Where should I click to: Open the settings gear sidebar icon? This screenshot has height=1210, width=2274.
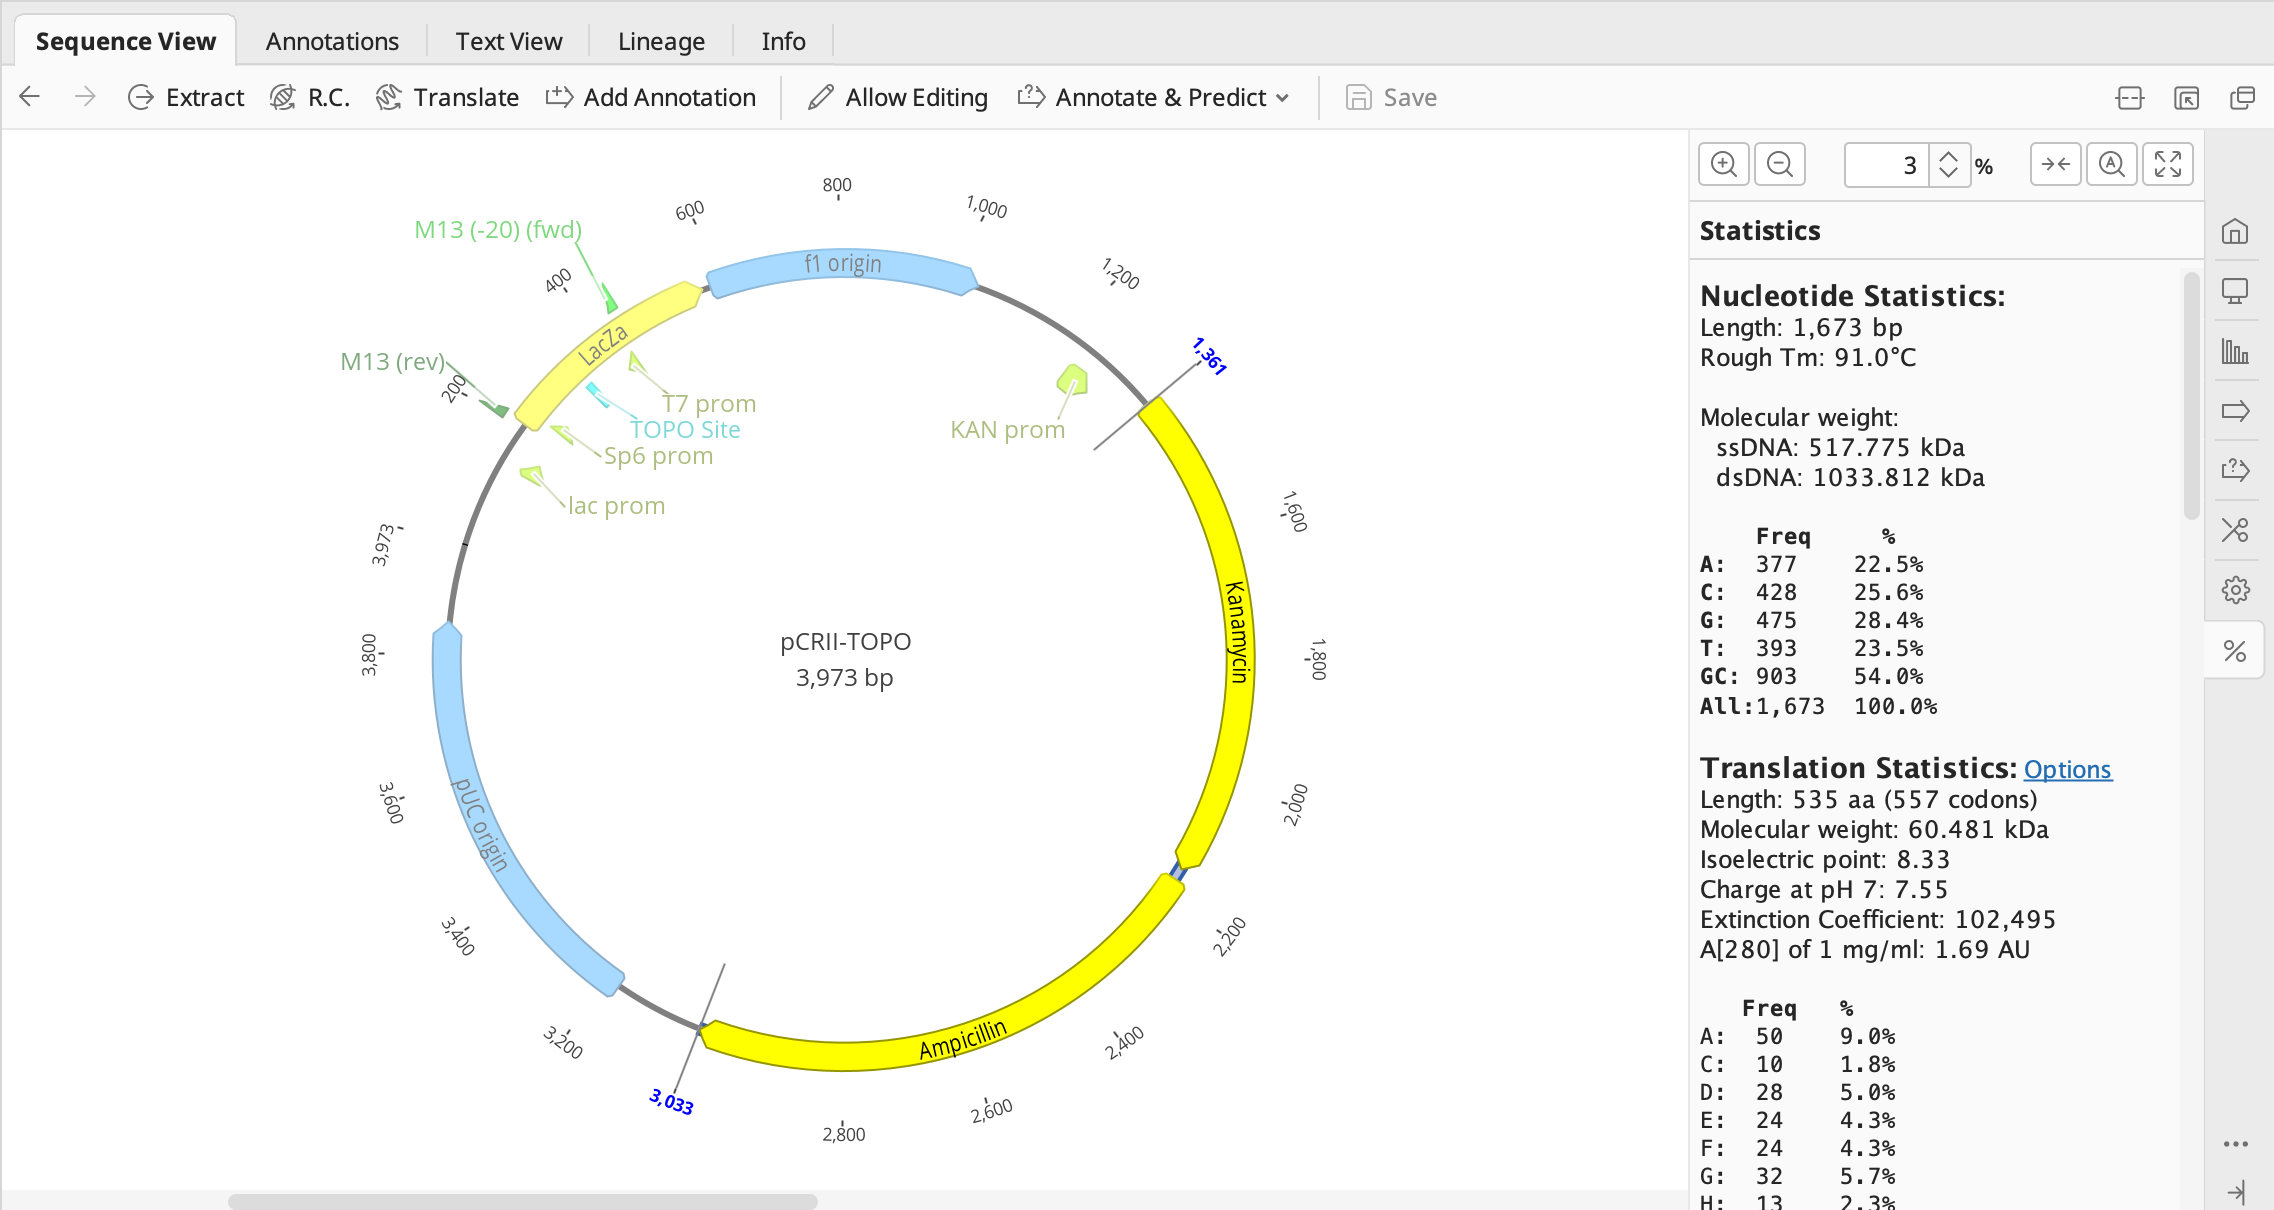tap(2235, 590)
